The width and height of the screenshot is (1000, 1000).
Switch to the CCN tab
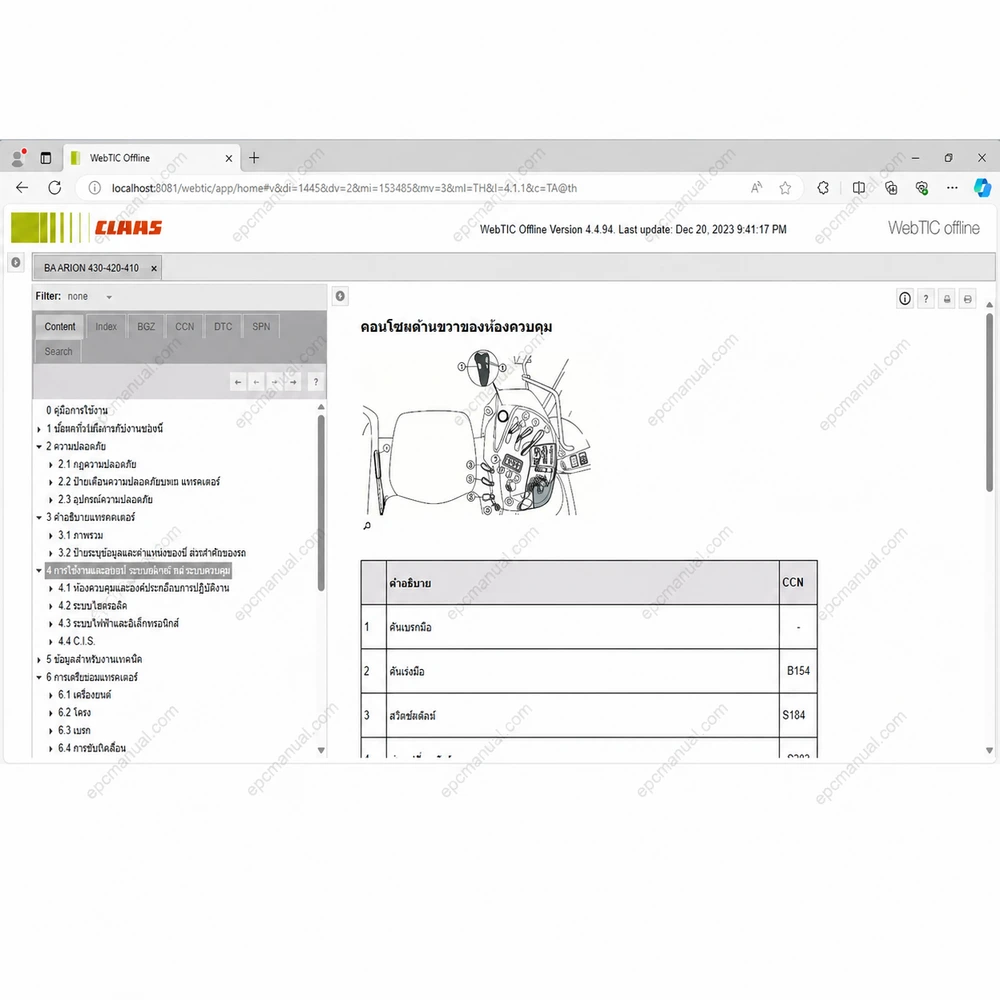[x=185, y=327]
